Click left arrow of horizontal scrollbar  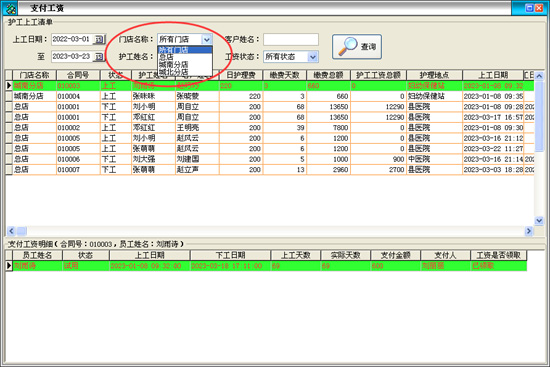click(11, 231)
